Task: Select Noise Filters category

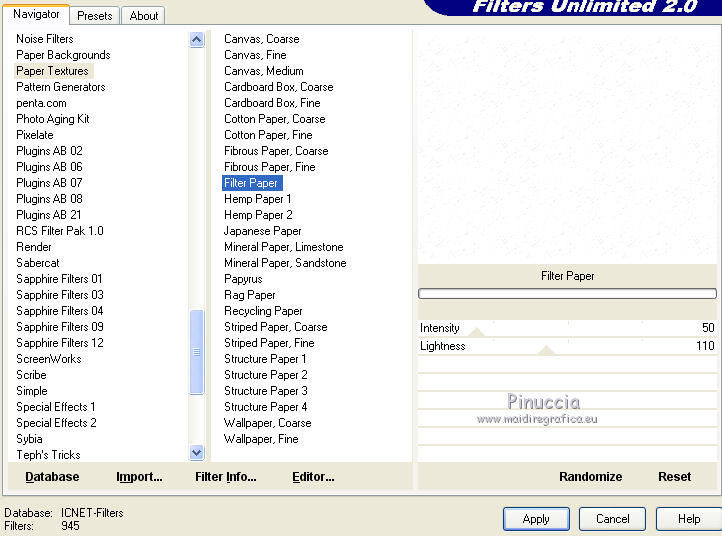Action: tap(45, 39)
